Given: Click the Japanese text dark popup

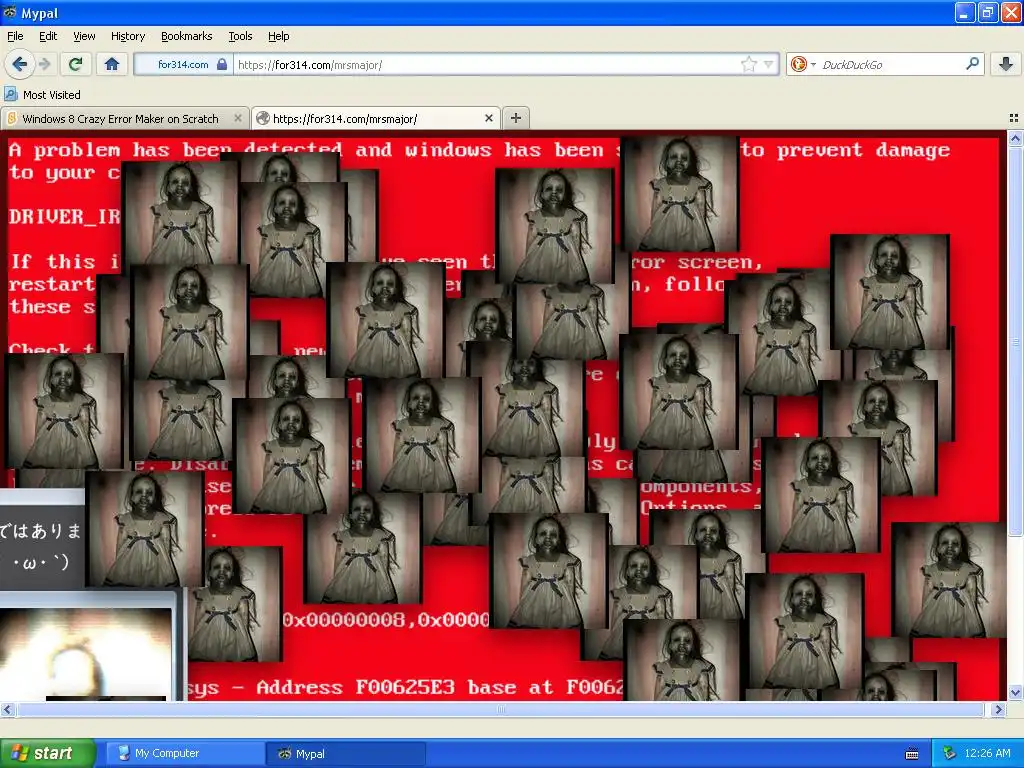Looking at the screenshot, I should [x=42, y=545].
